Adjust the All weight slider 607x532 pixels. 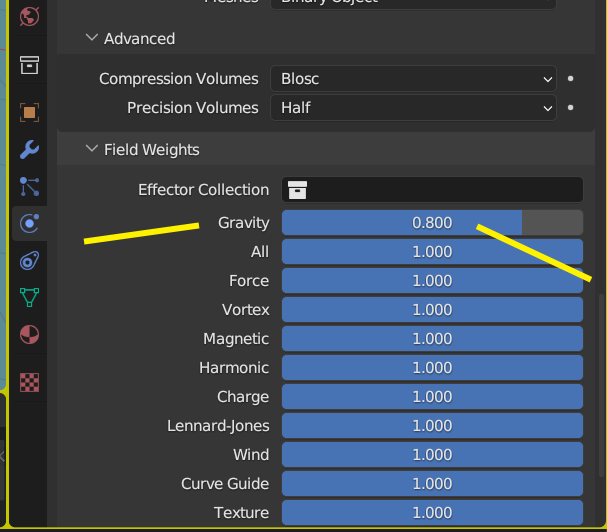[432, 252]
